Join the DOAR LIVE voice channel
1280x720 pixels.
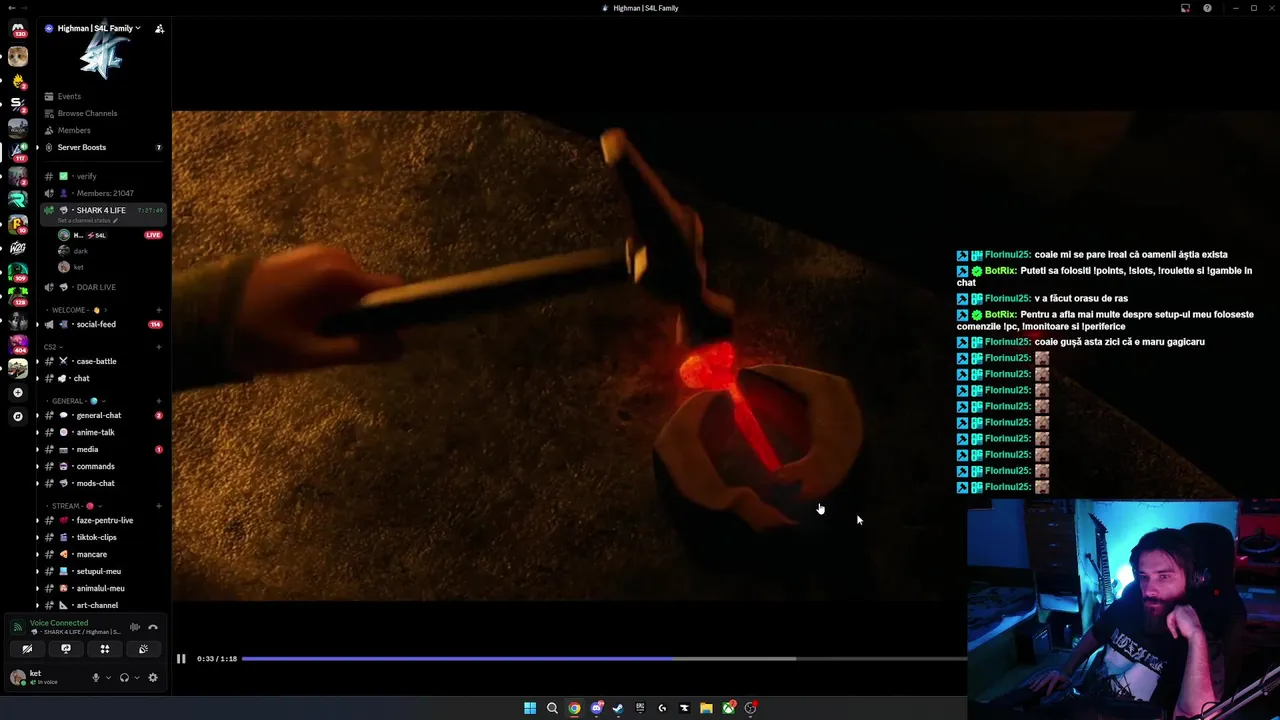tap(96, 287)
